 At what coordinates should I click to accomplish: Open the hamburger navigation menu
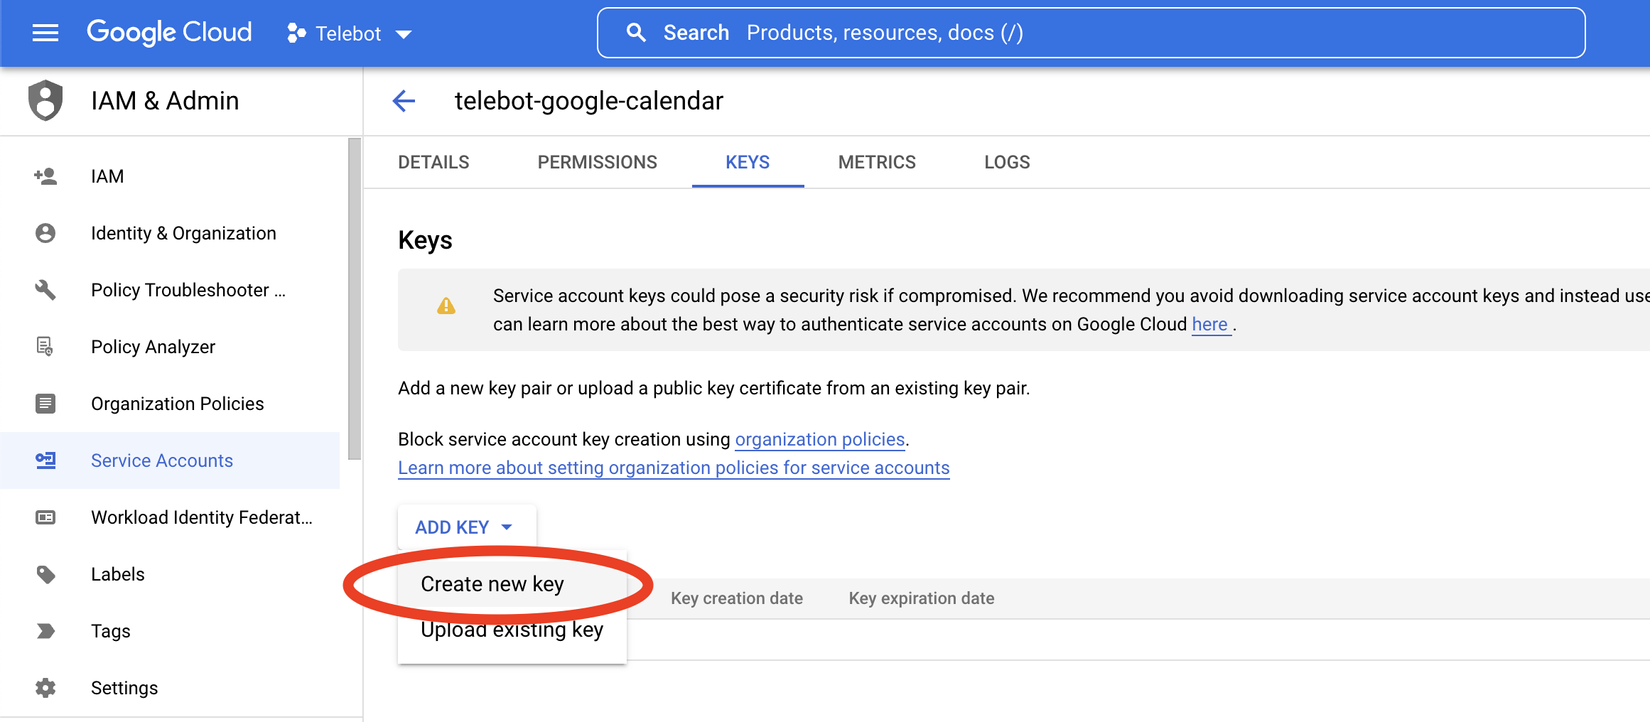pos(45,33)
